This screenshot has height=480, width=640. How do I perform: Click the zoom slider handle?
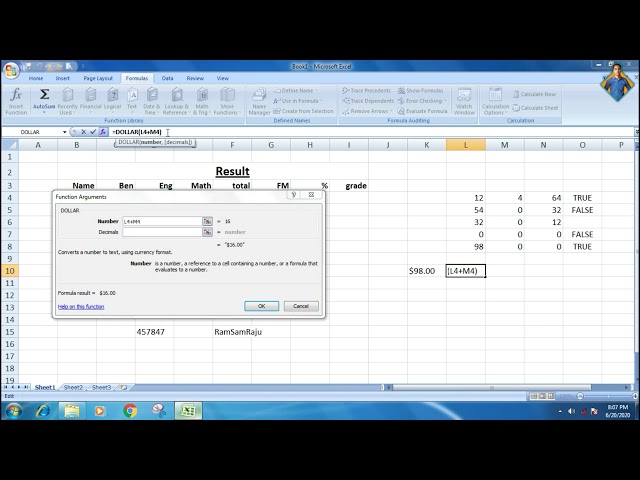click(x=580, y=396)
